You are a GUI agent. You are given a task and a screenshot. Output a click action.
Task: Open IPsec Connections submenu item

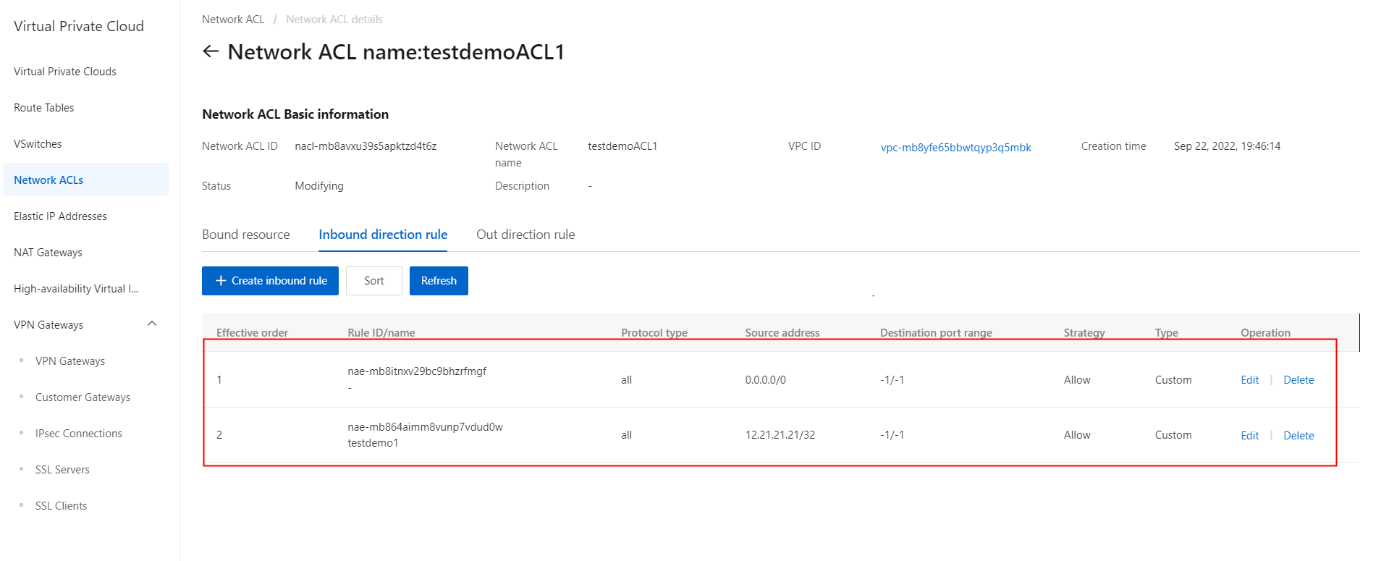(78, 433)
